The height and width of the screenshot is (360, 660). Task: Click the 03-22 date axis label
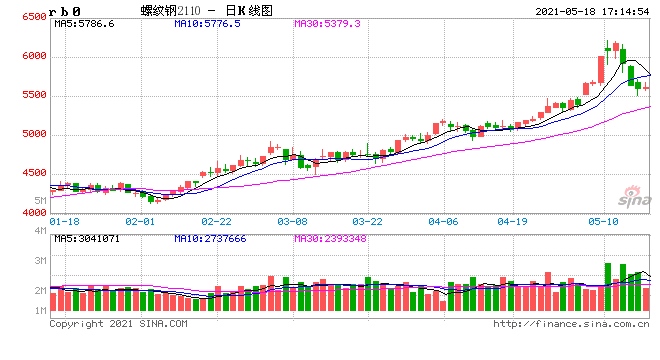367,221
